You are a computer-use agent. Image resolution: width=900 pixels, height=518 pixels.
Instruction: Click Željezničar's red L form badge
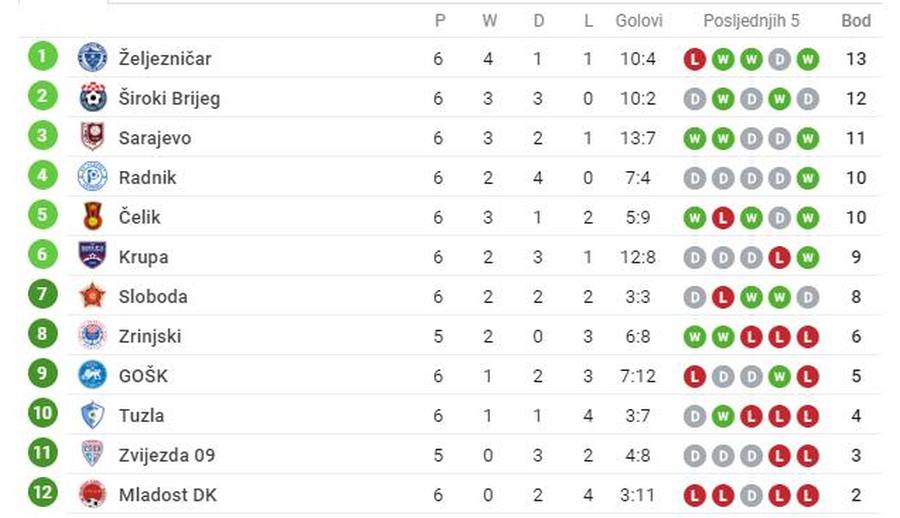(695, 59)
